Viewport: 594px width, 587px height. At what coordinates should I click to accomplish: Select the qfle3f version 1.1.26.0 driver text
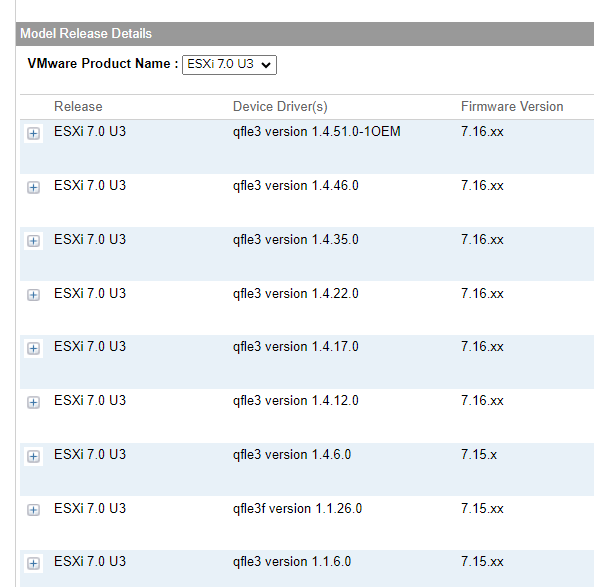[x=297, y=508]
